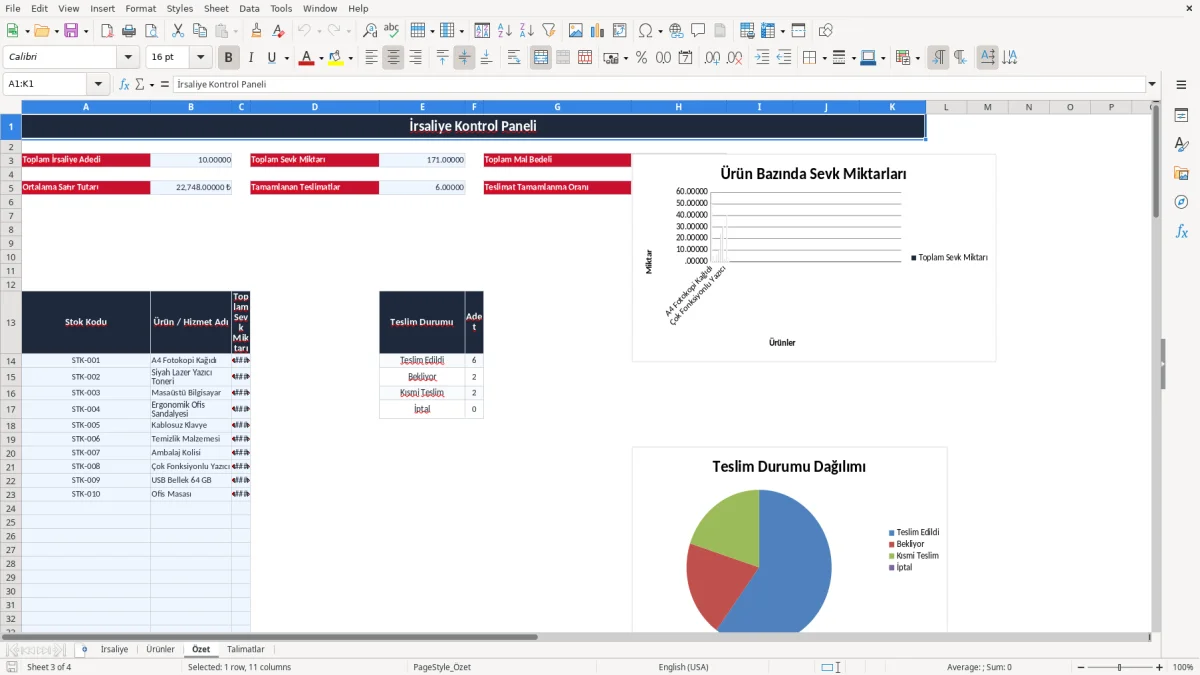The width and height of the screenshot is (1200, 675).
Task: Insert special character omega icon
Action: coord(645,31)
